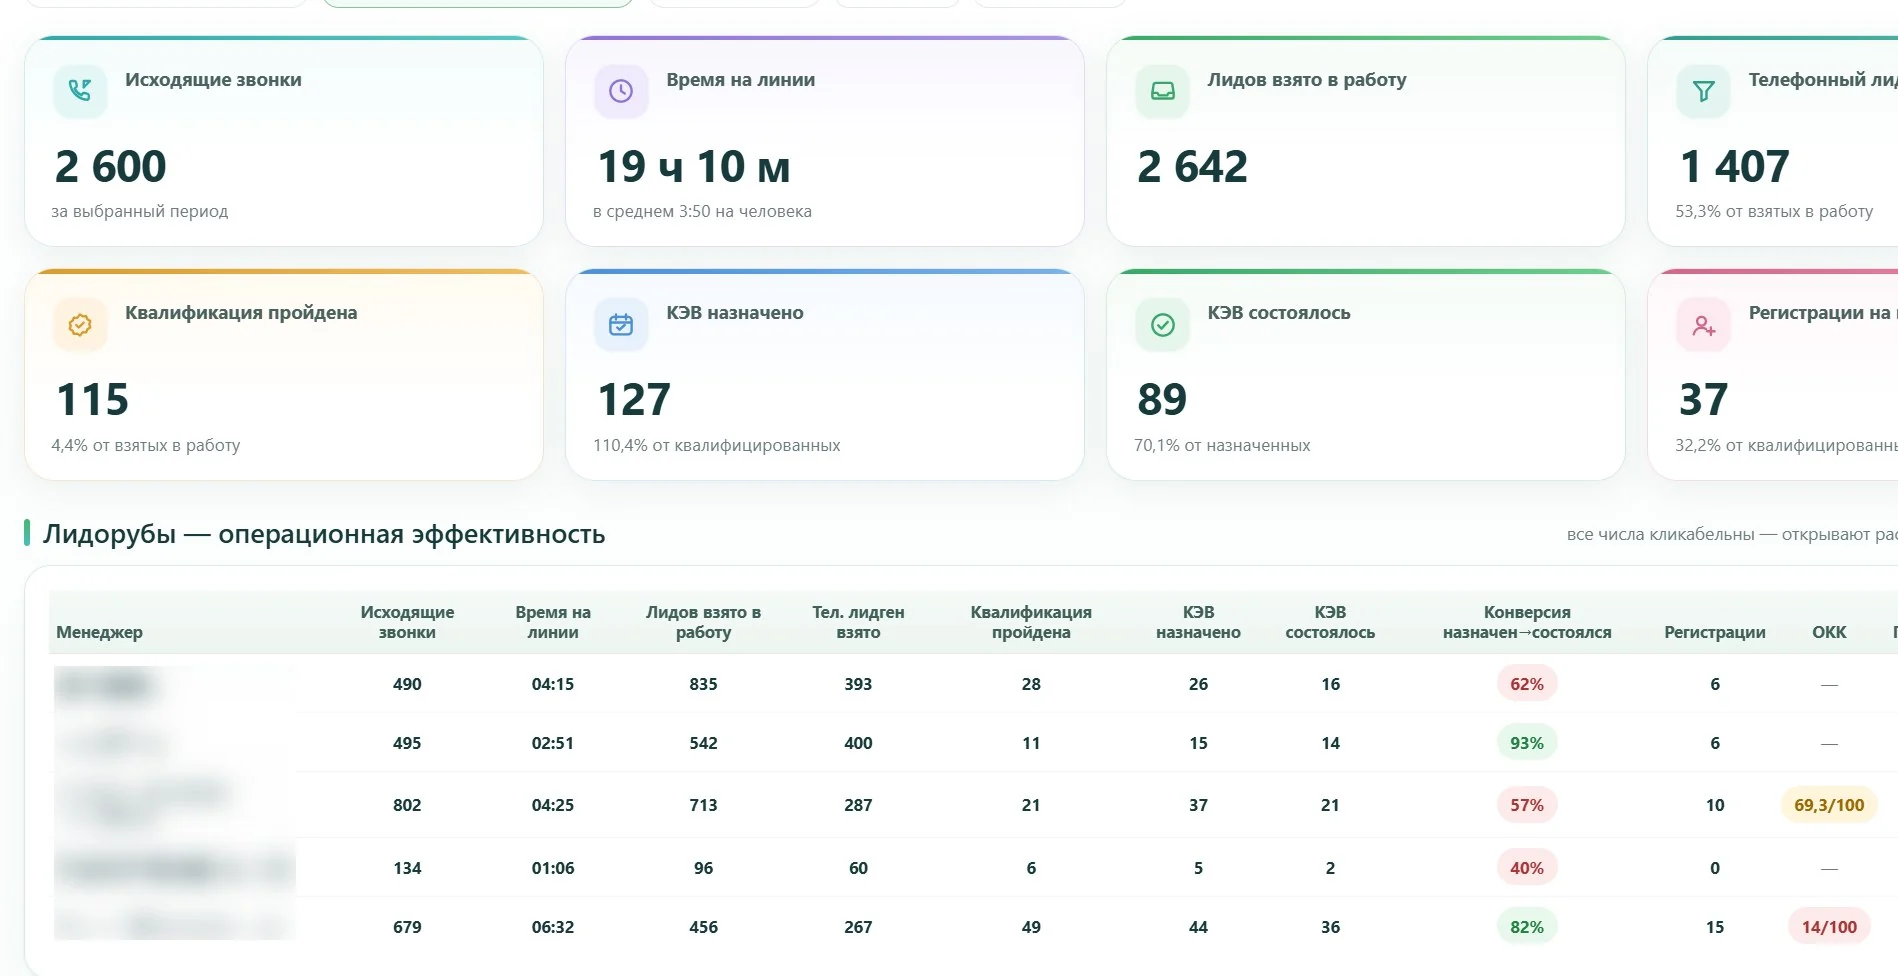
Task: Click the 40% conversion badge
Action: [x=1527, y=868]
